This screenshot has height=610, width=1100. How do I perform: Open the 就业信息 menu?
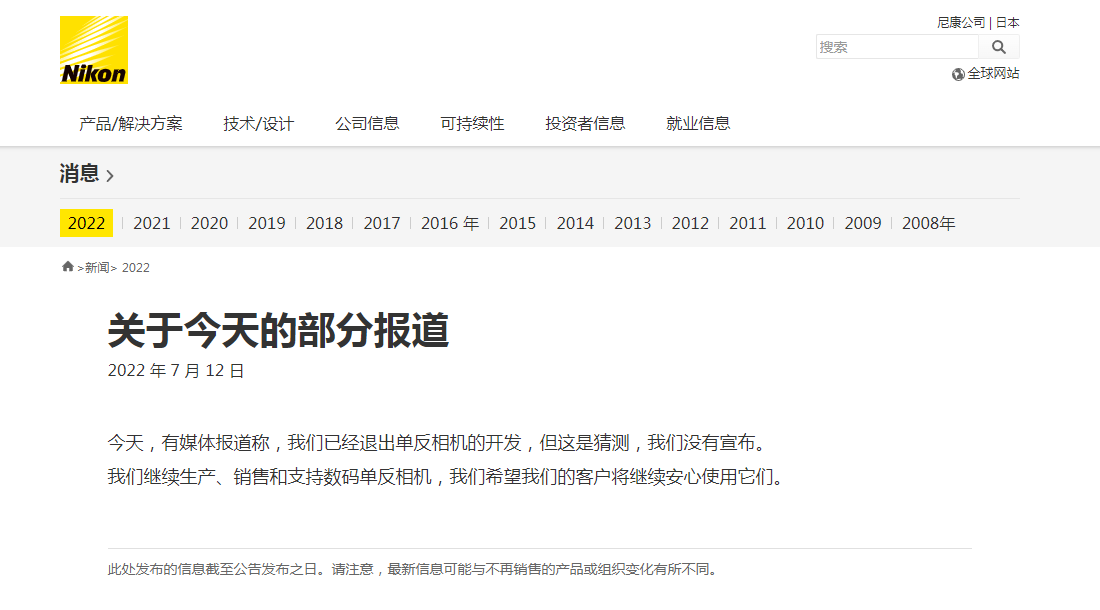[x=698, y=124]
